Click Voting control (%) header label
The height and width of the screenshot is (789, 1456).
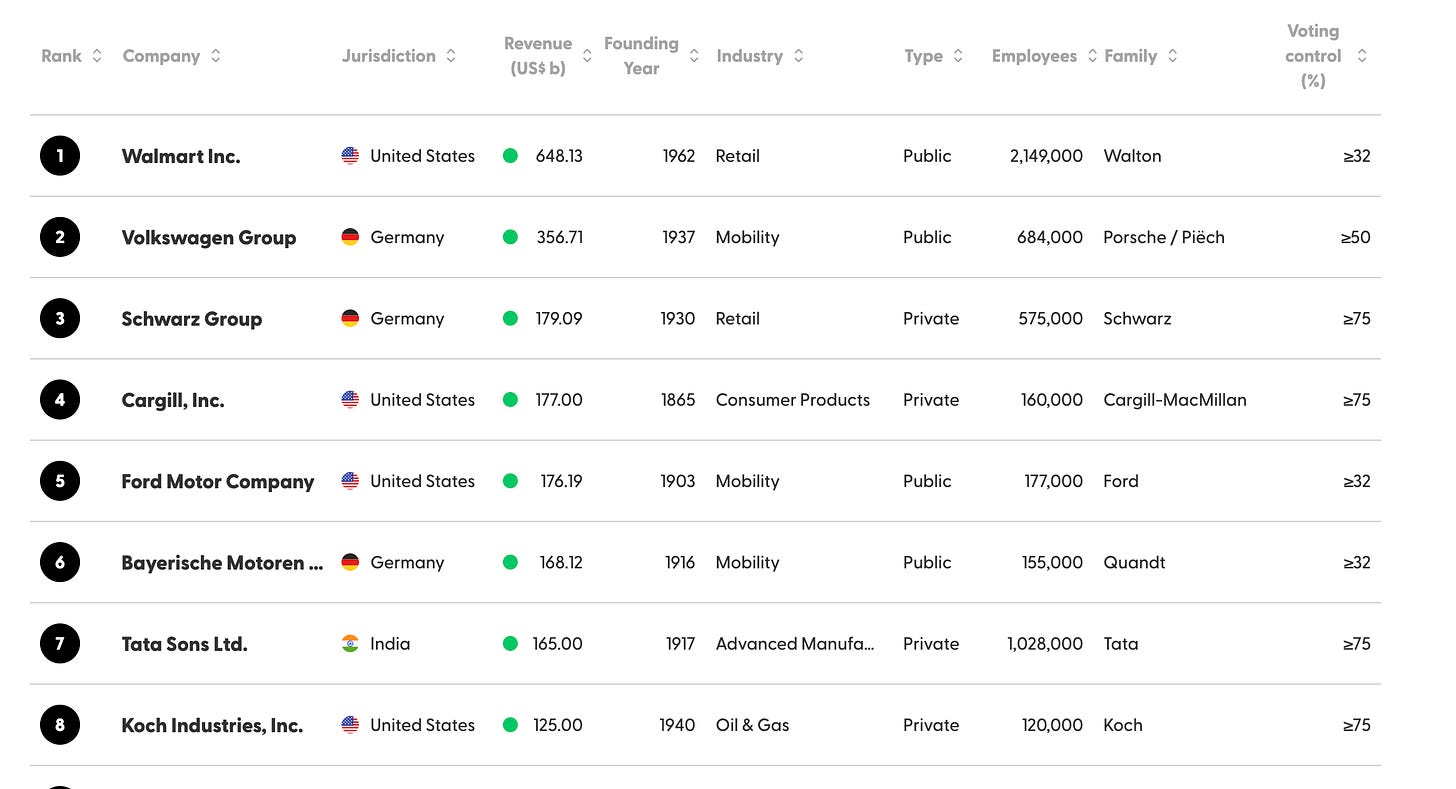(x=1313, y=56)
